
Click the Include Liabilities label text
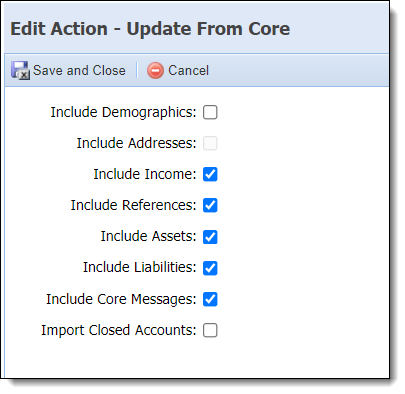140,267
